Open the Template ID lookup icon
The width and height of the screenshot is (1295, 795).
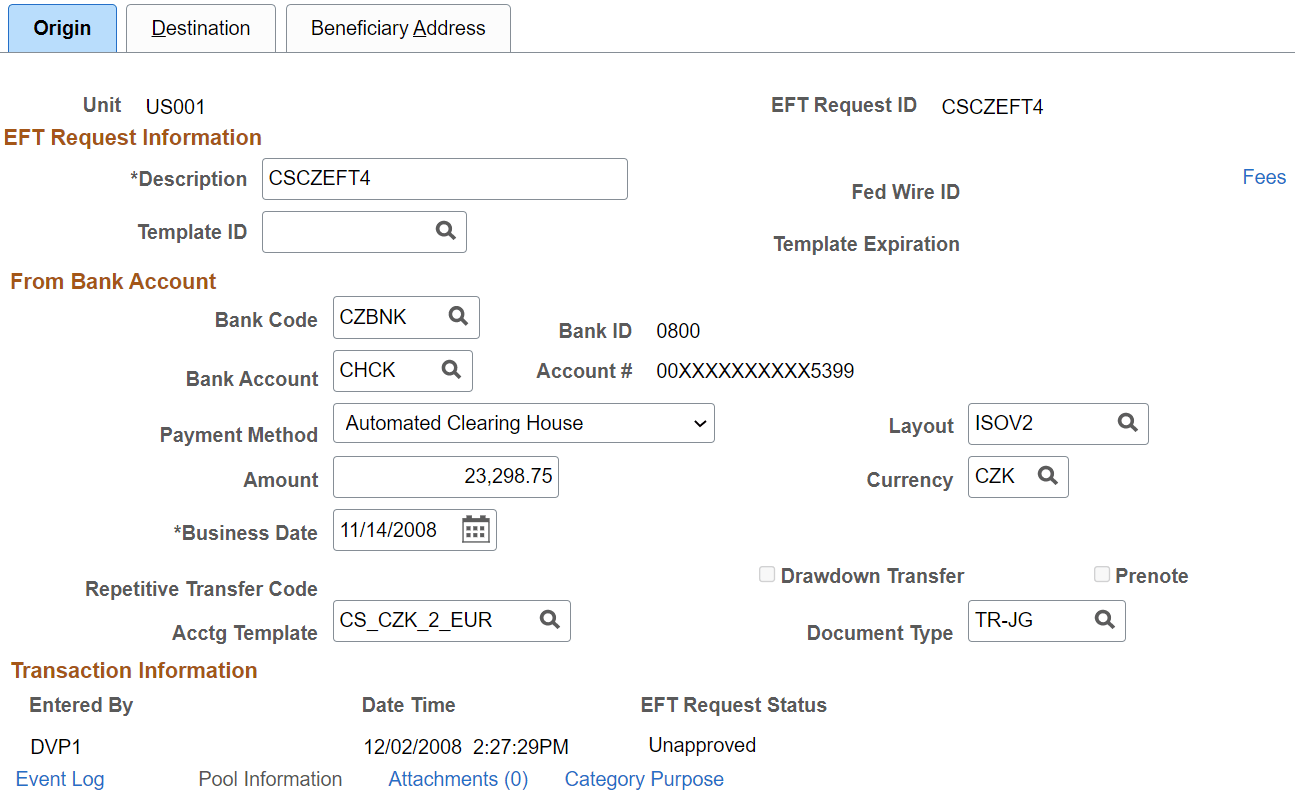pyautogui.click(x=445, y=231)
